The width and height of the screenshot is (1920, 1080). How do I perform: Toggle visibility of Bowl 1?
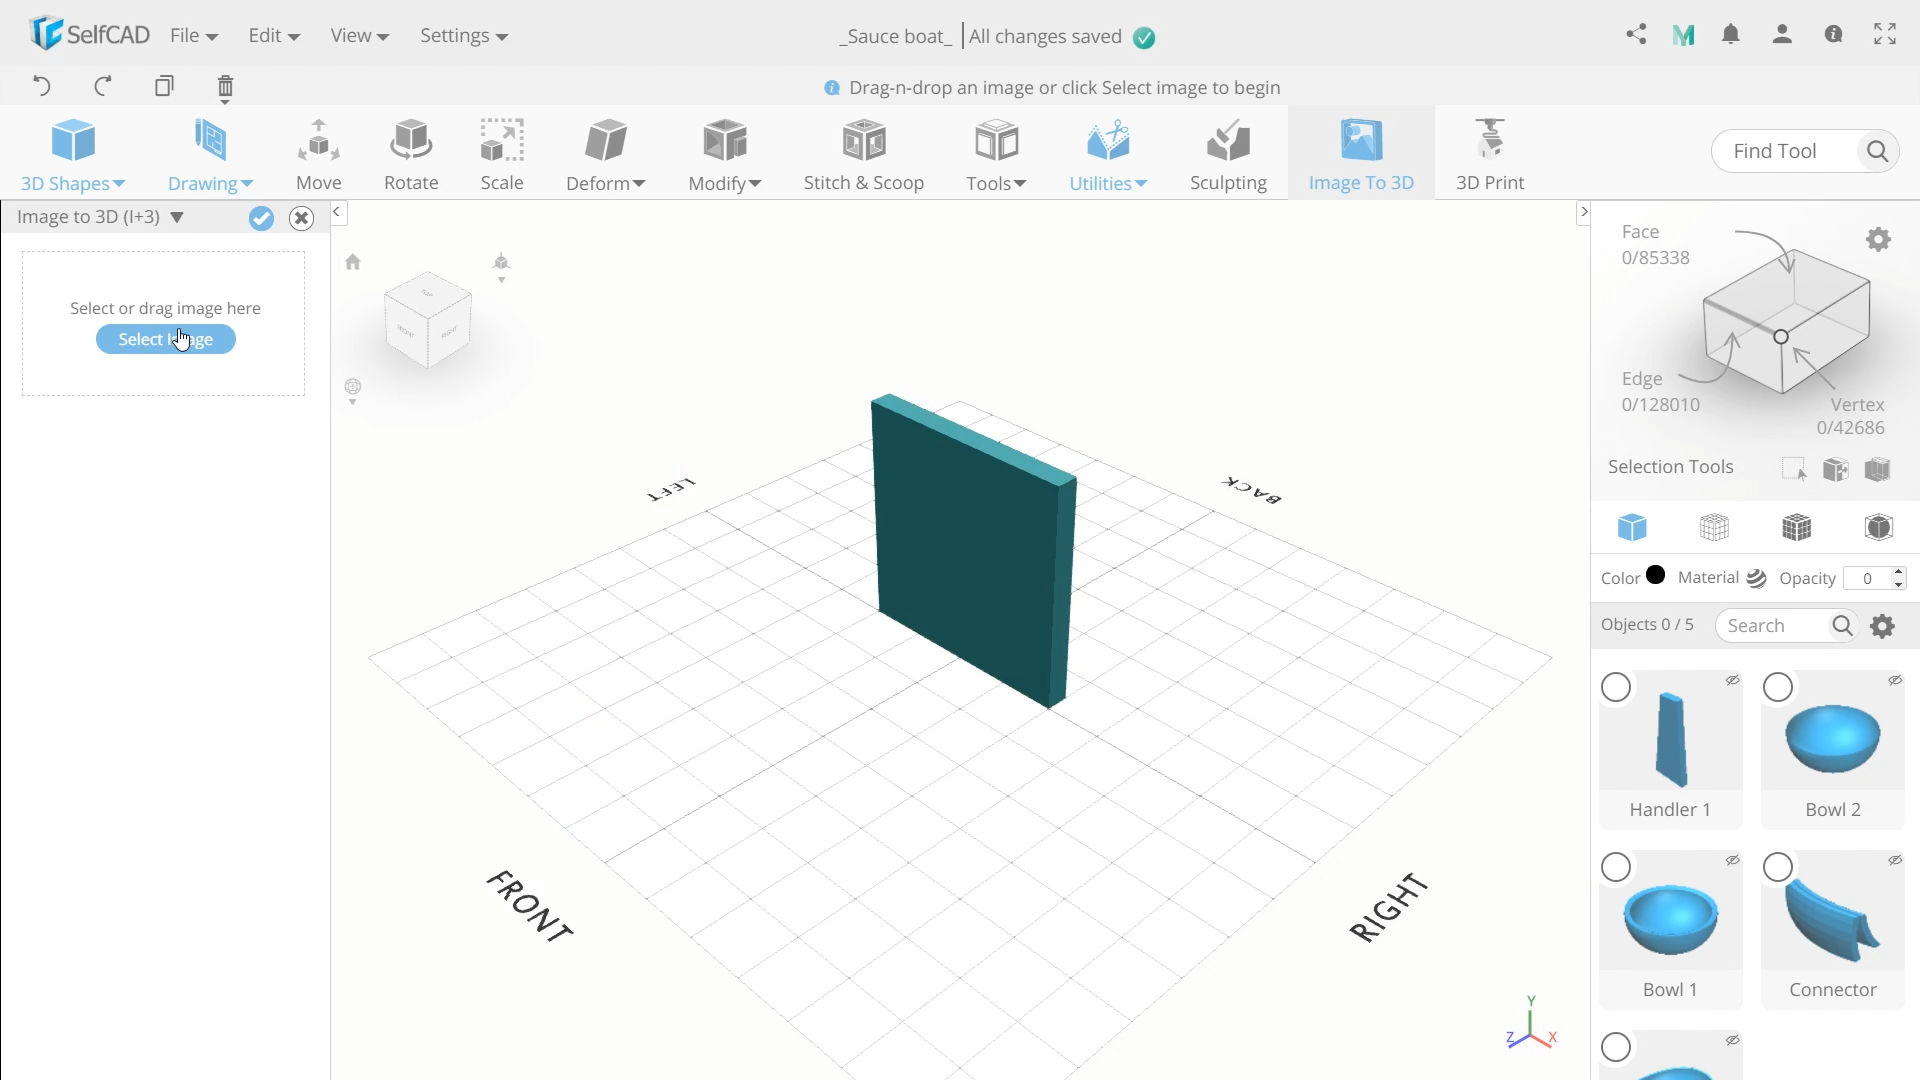pos(1733,860)
